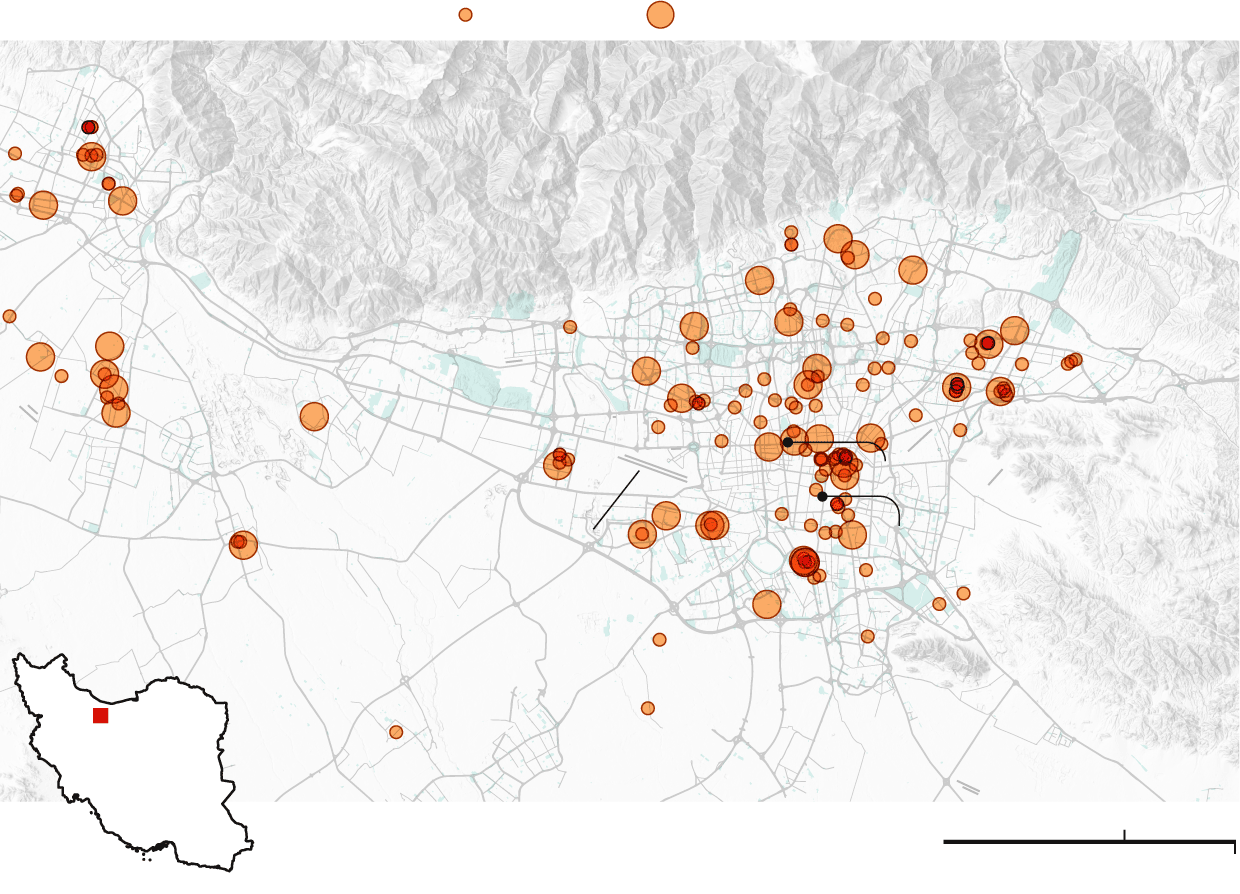The height and width of the screenshot is (894, 1240).
Task: Click the small circle at the mountain foothills edge
Action: [570, 327]
